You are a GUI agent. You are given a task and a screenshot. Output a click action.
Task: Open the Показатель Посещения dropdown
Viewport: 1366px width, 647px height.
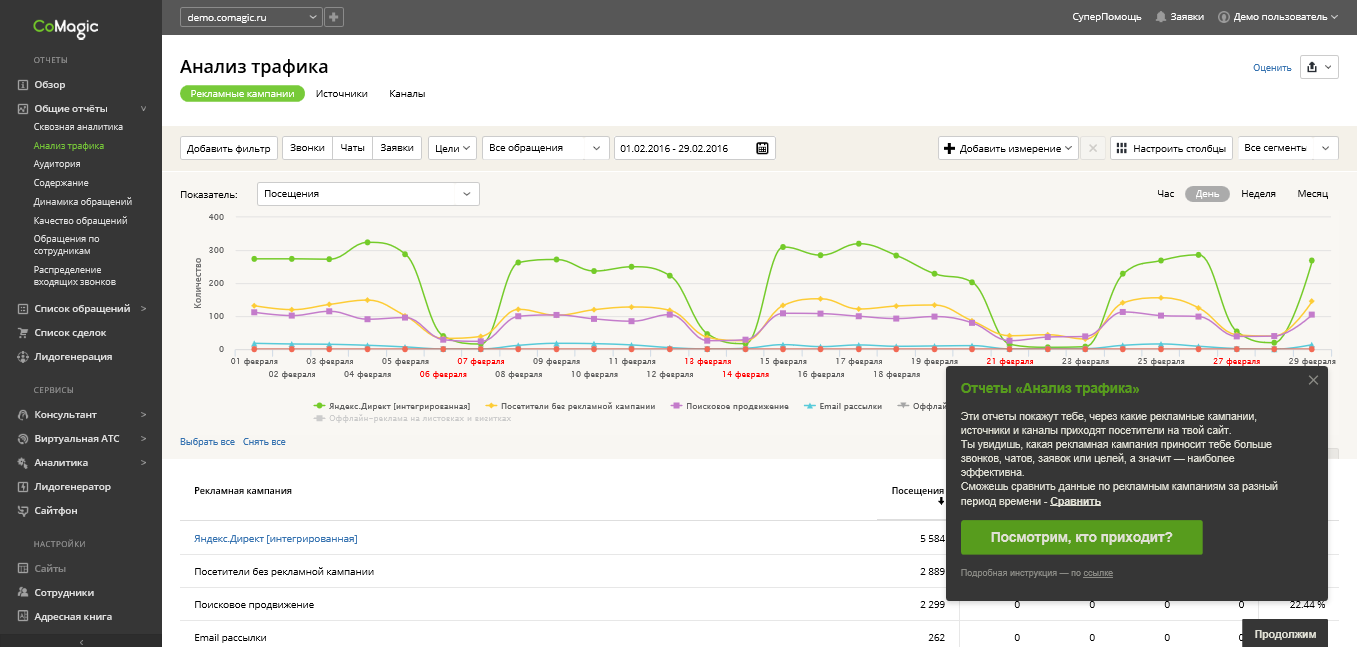pos(368,194)
